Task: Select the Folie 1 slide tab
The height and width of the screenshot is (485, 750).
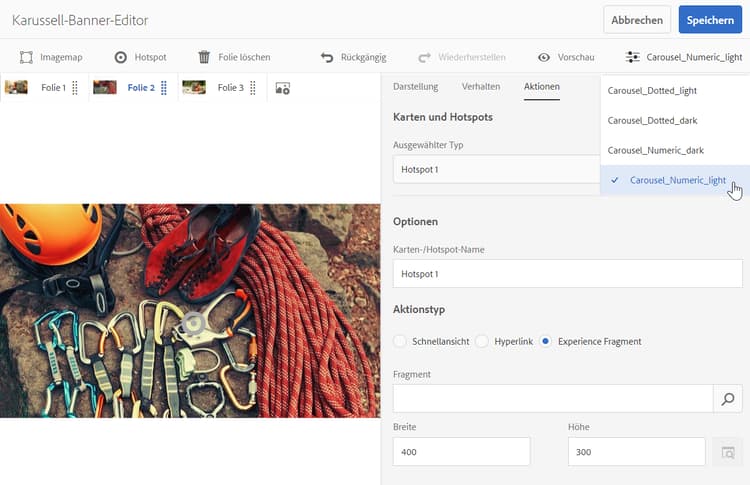Action: (42, 88)
